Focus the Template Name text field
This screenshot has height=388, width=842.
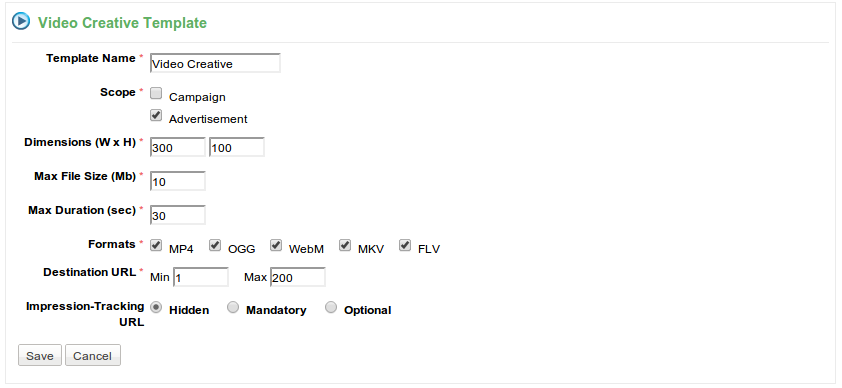pos(215,63)
